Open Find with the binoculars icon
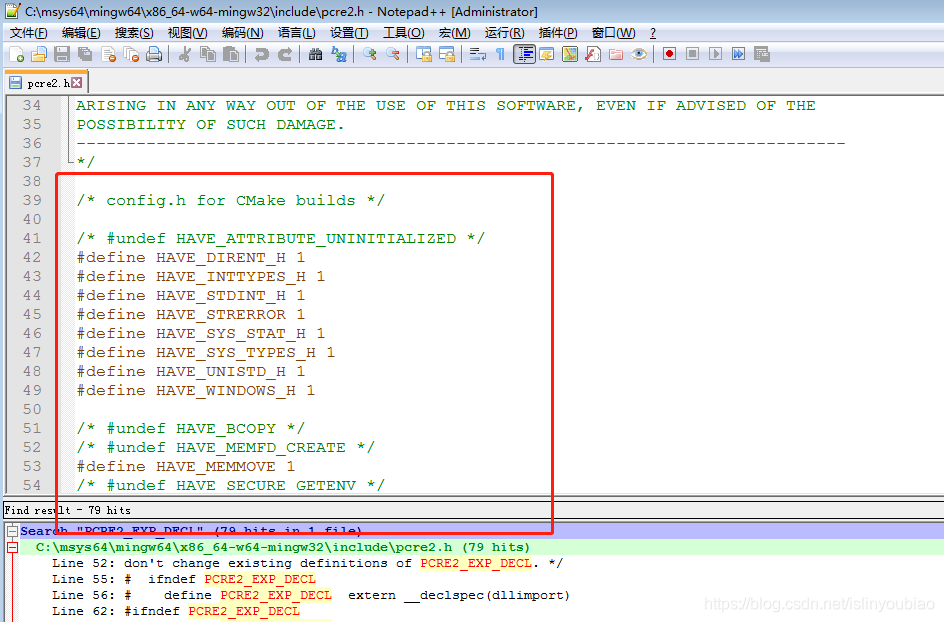Image resolution: width=944 pixels, height=622 pixels. click(x=315, y=54)
